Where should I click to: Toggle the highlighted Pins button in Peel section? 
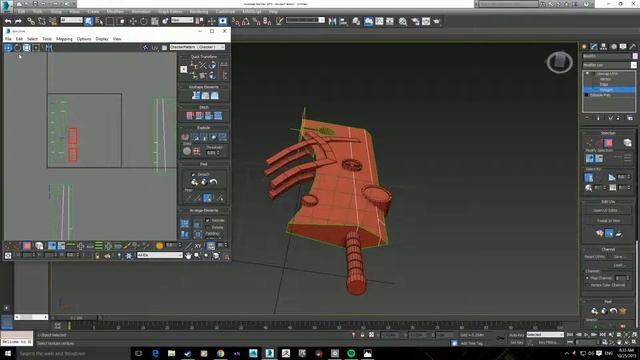[x=207, y=198]
